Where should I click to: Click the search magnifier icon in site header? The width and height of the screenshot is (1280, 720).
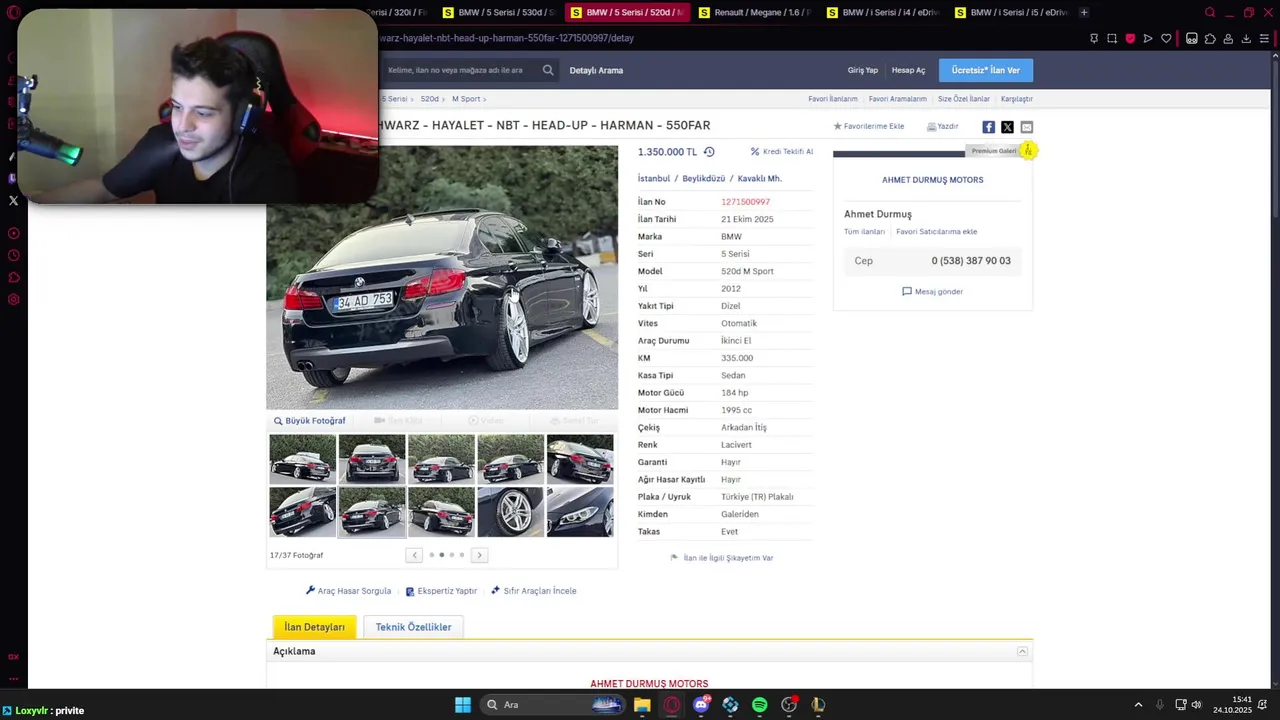[548, 70]
